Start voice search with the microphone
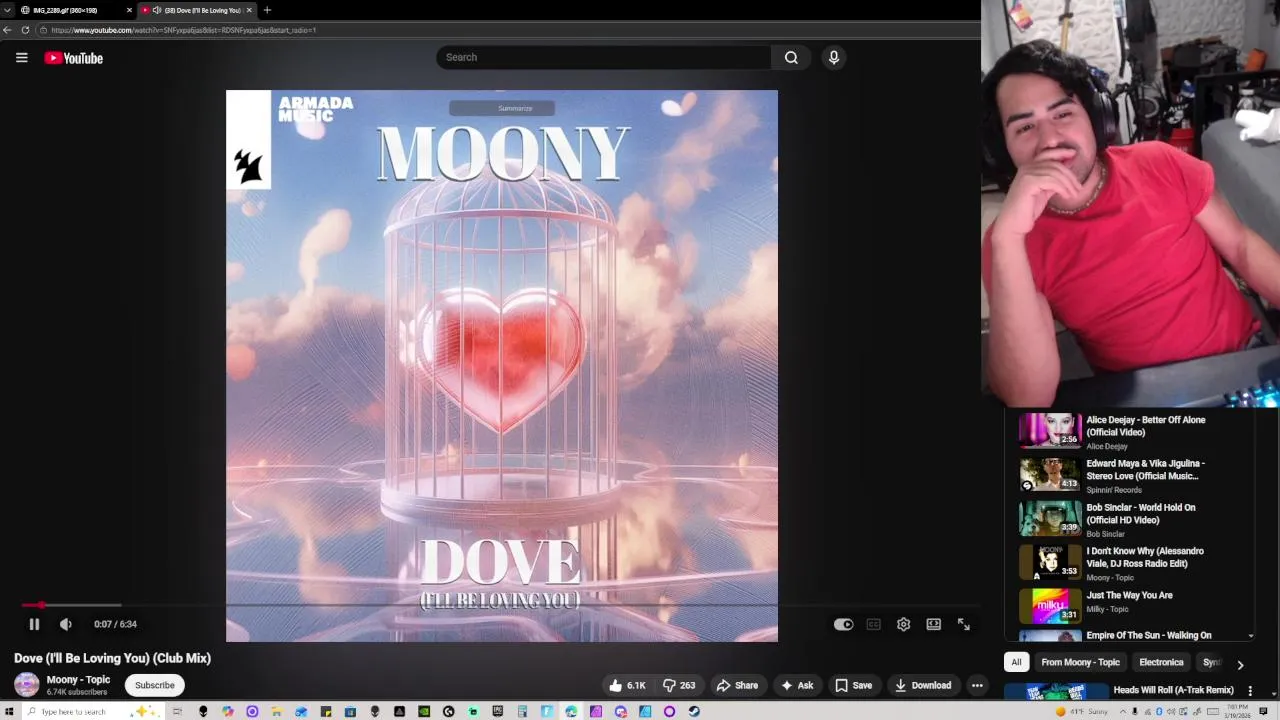 pos(833,57)
